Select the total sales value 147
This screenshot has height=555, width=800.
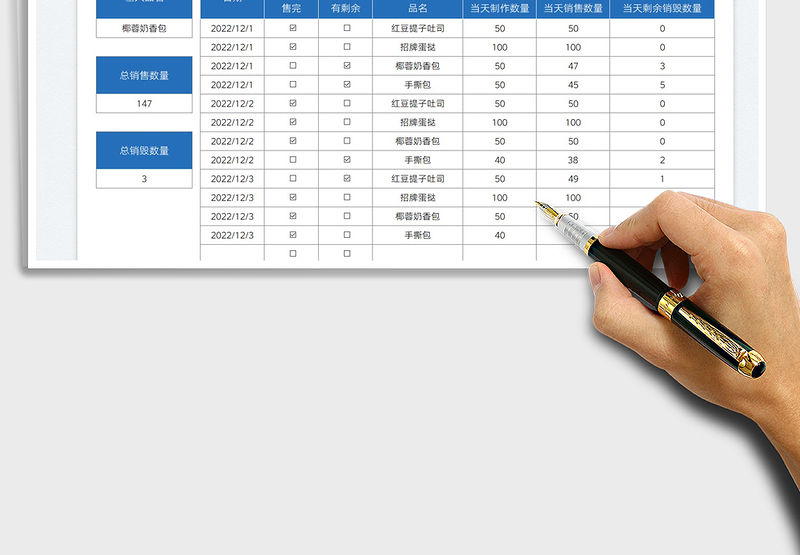point(144,103)
